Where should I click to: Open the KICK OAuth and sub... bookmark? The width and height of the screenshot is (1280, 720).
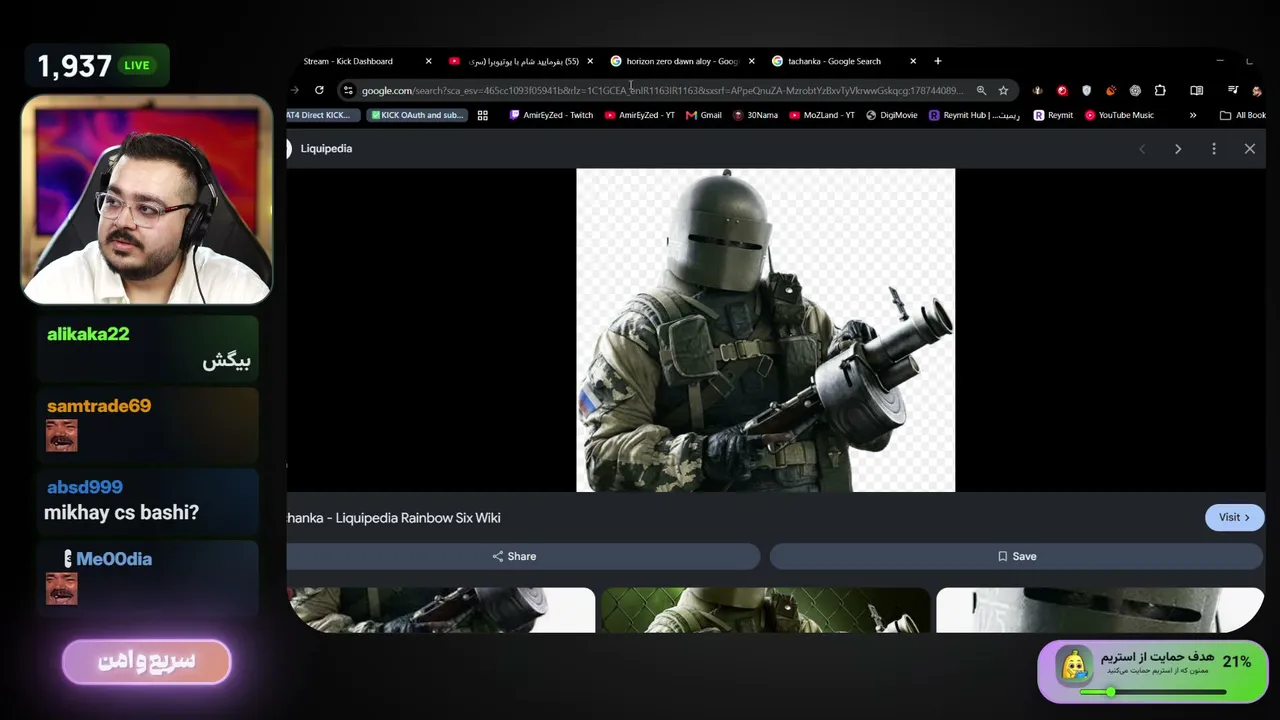[x=418, y=115]
